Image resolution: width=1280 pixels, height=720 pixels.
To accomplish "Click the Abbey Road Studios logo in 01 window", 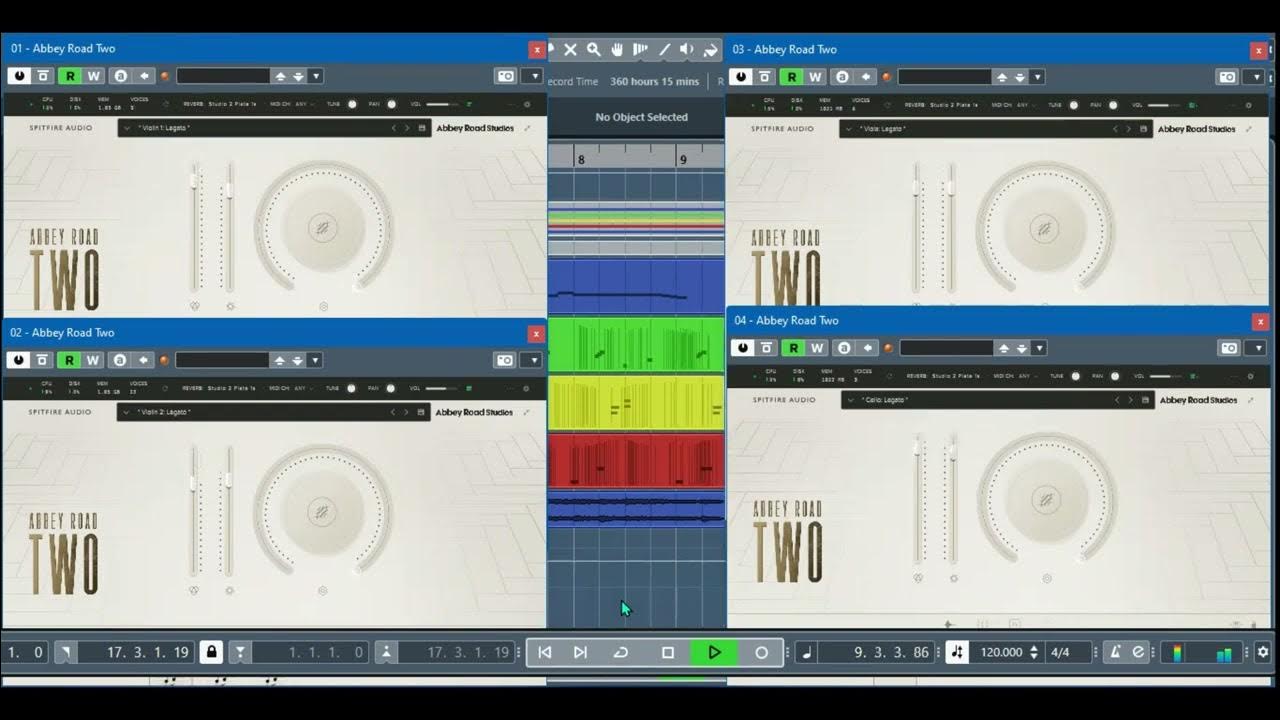I will (x=474, y=128).
